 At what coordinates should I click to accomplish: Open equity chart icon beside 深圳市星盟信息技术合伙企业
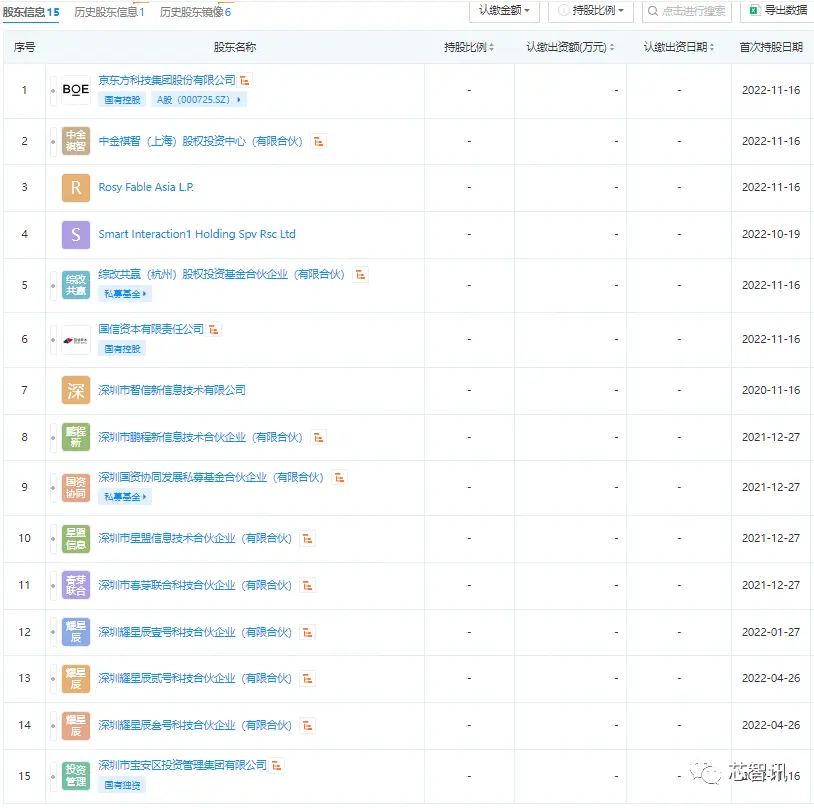tap(308, 538)
